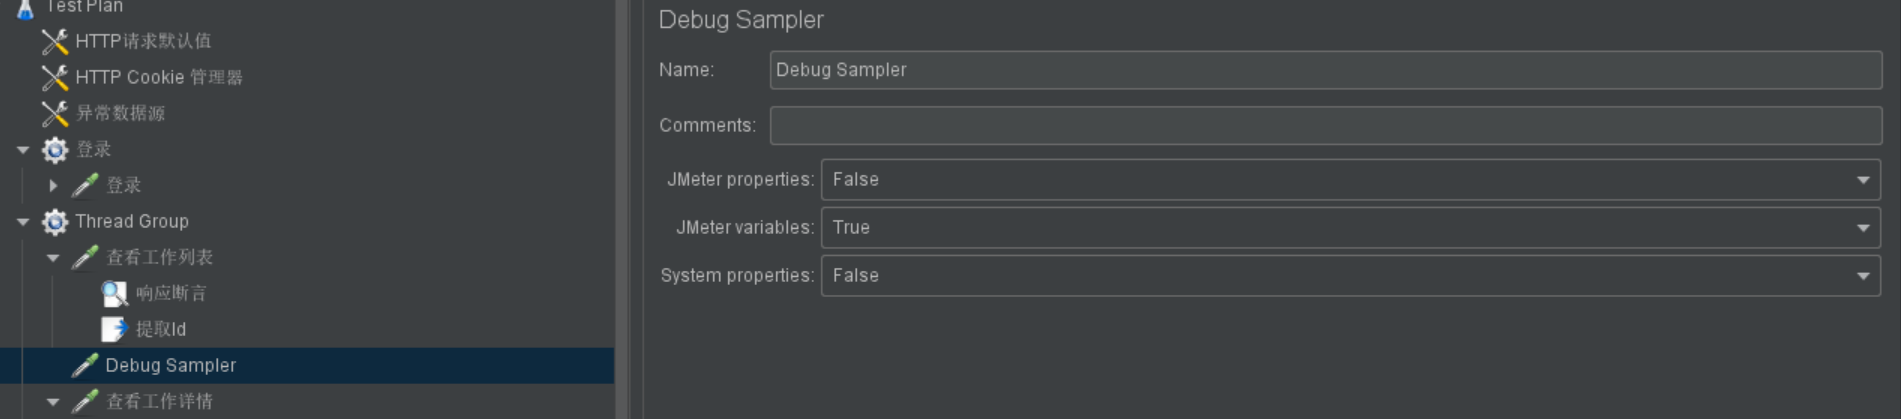Select the 查看工作详情 tree item

point(159,401)
